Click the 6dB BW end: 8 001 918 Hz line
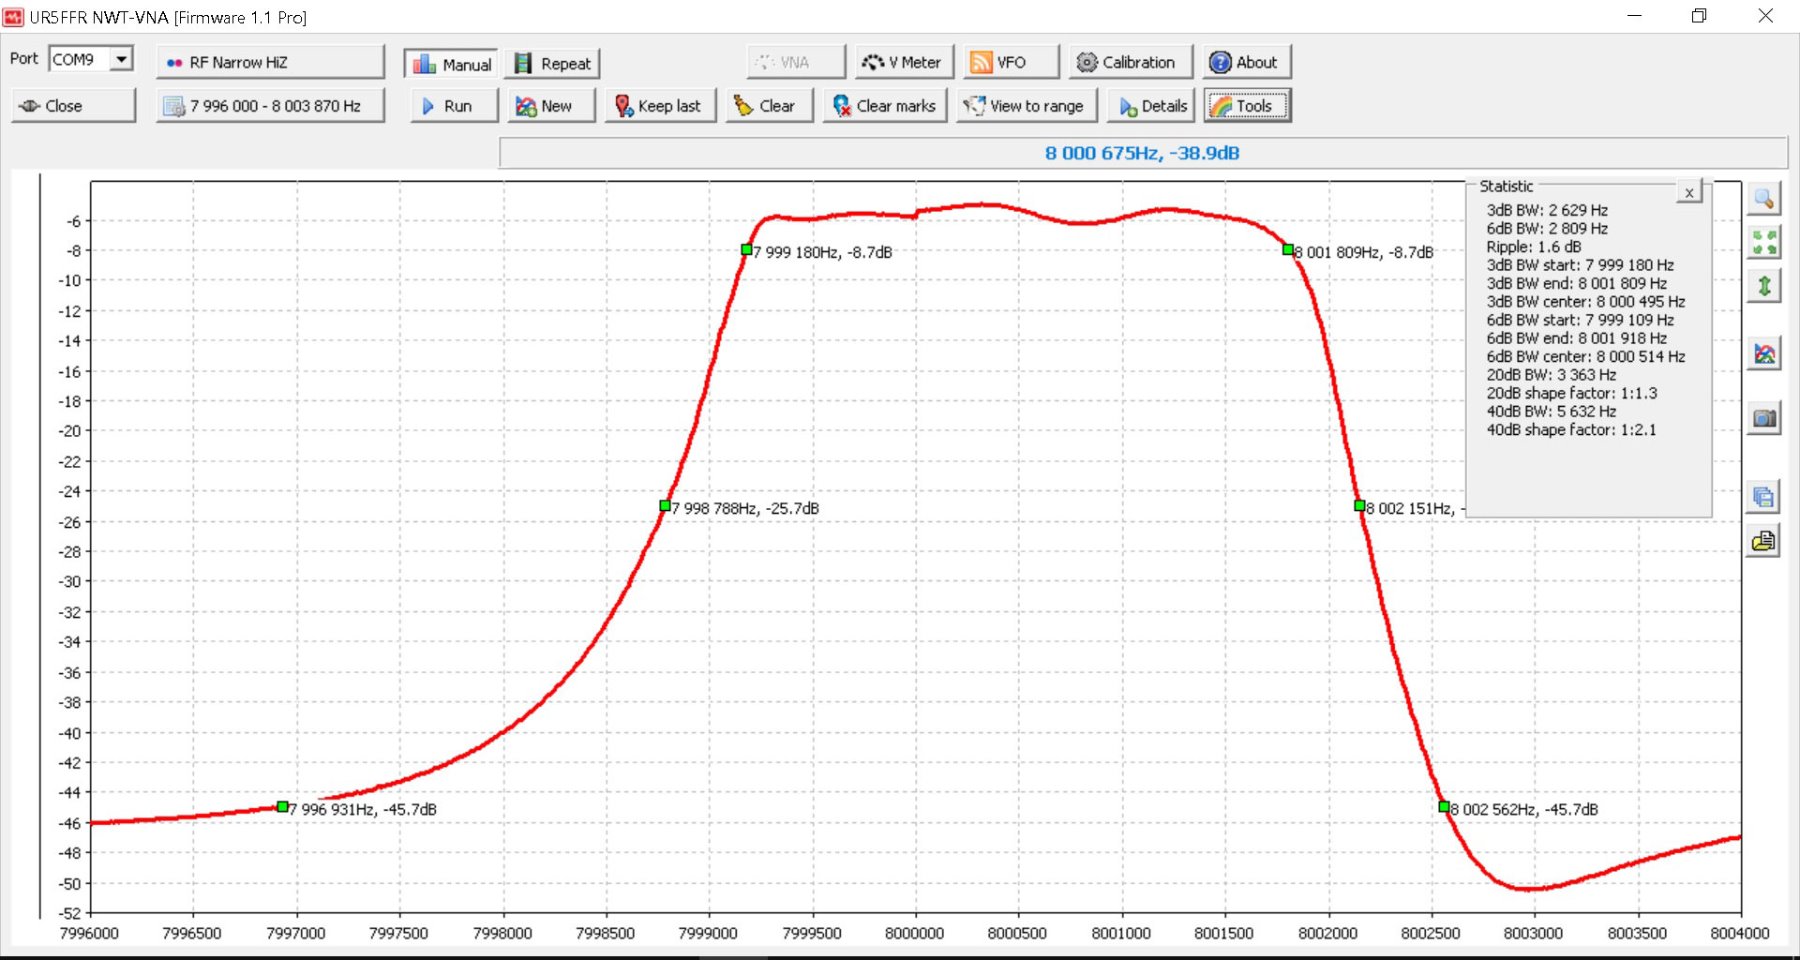 click(x=1577, y=339)
